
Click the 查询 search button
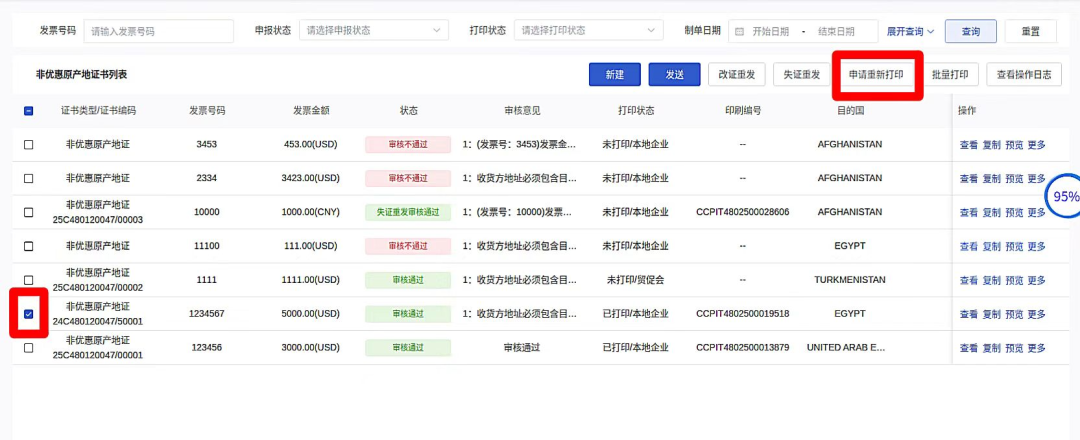point(970,31)
